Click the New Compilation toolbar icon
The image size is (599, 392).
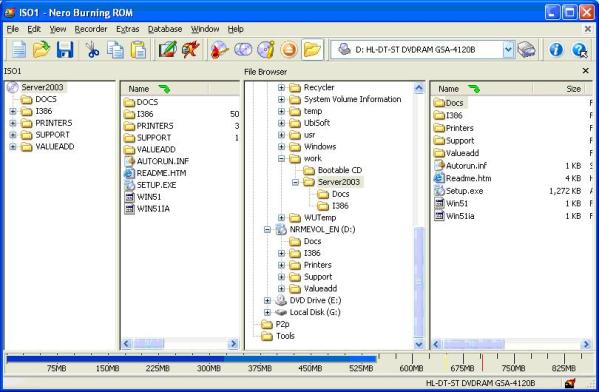click(18, 50)
